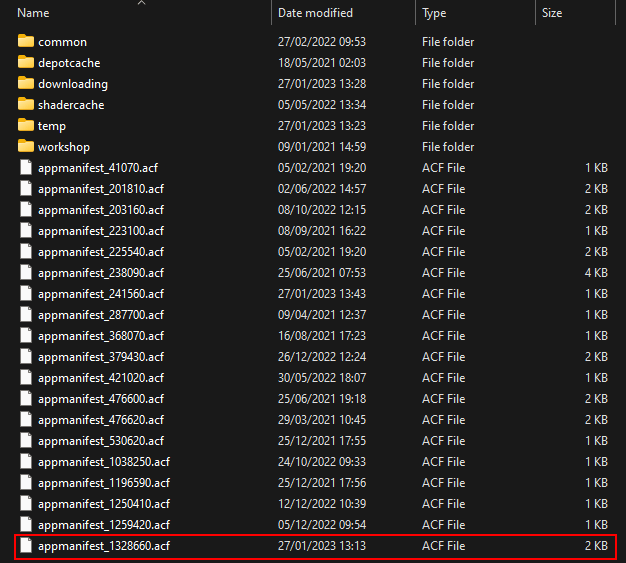Click file icon of appmanifest_421020.acf

[x=26, y=377]
